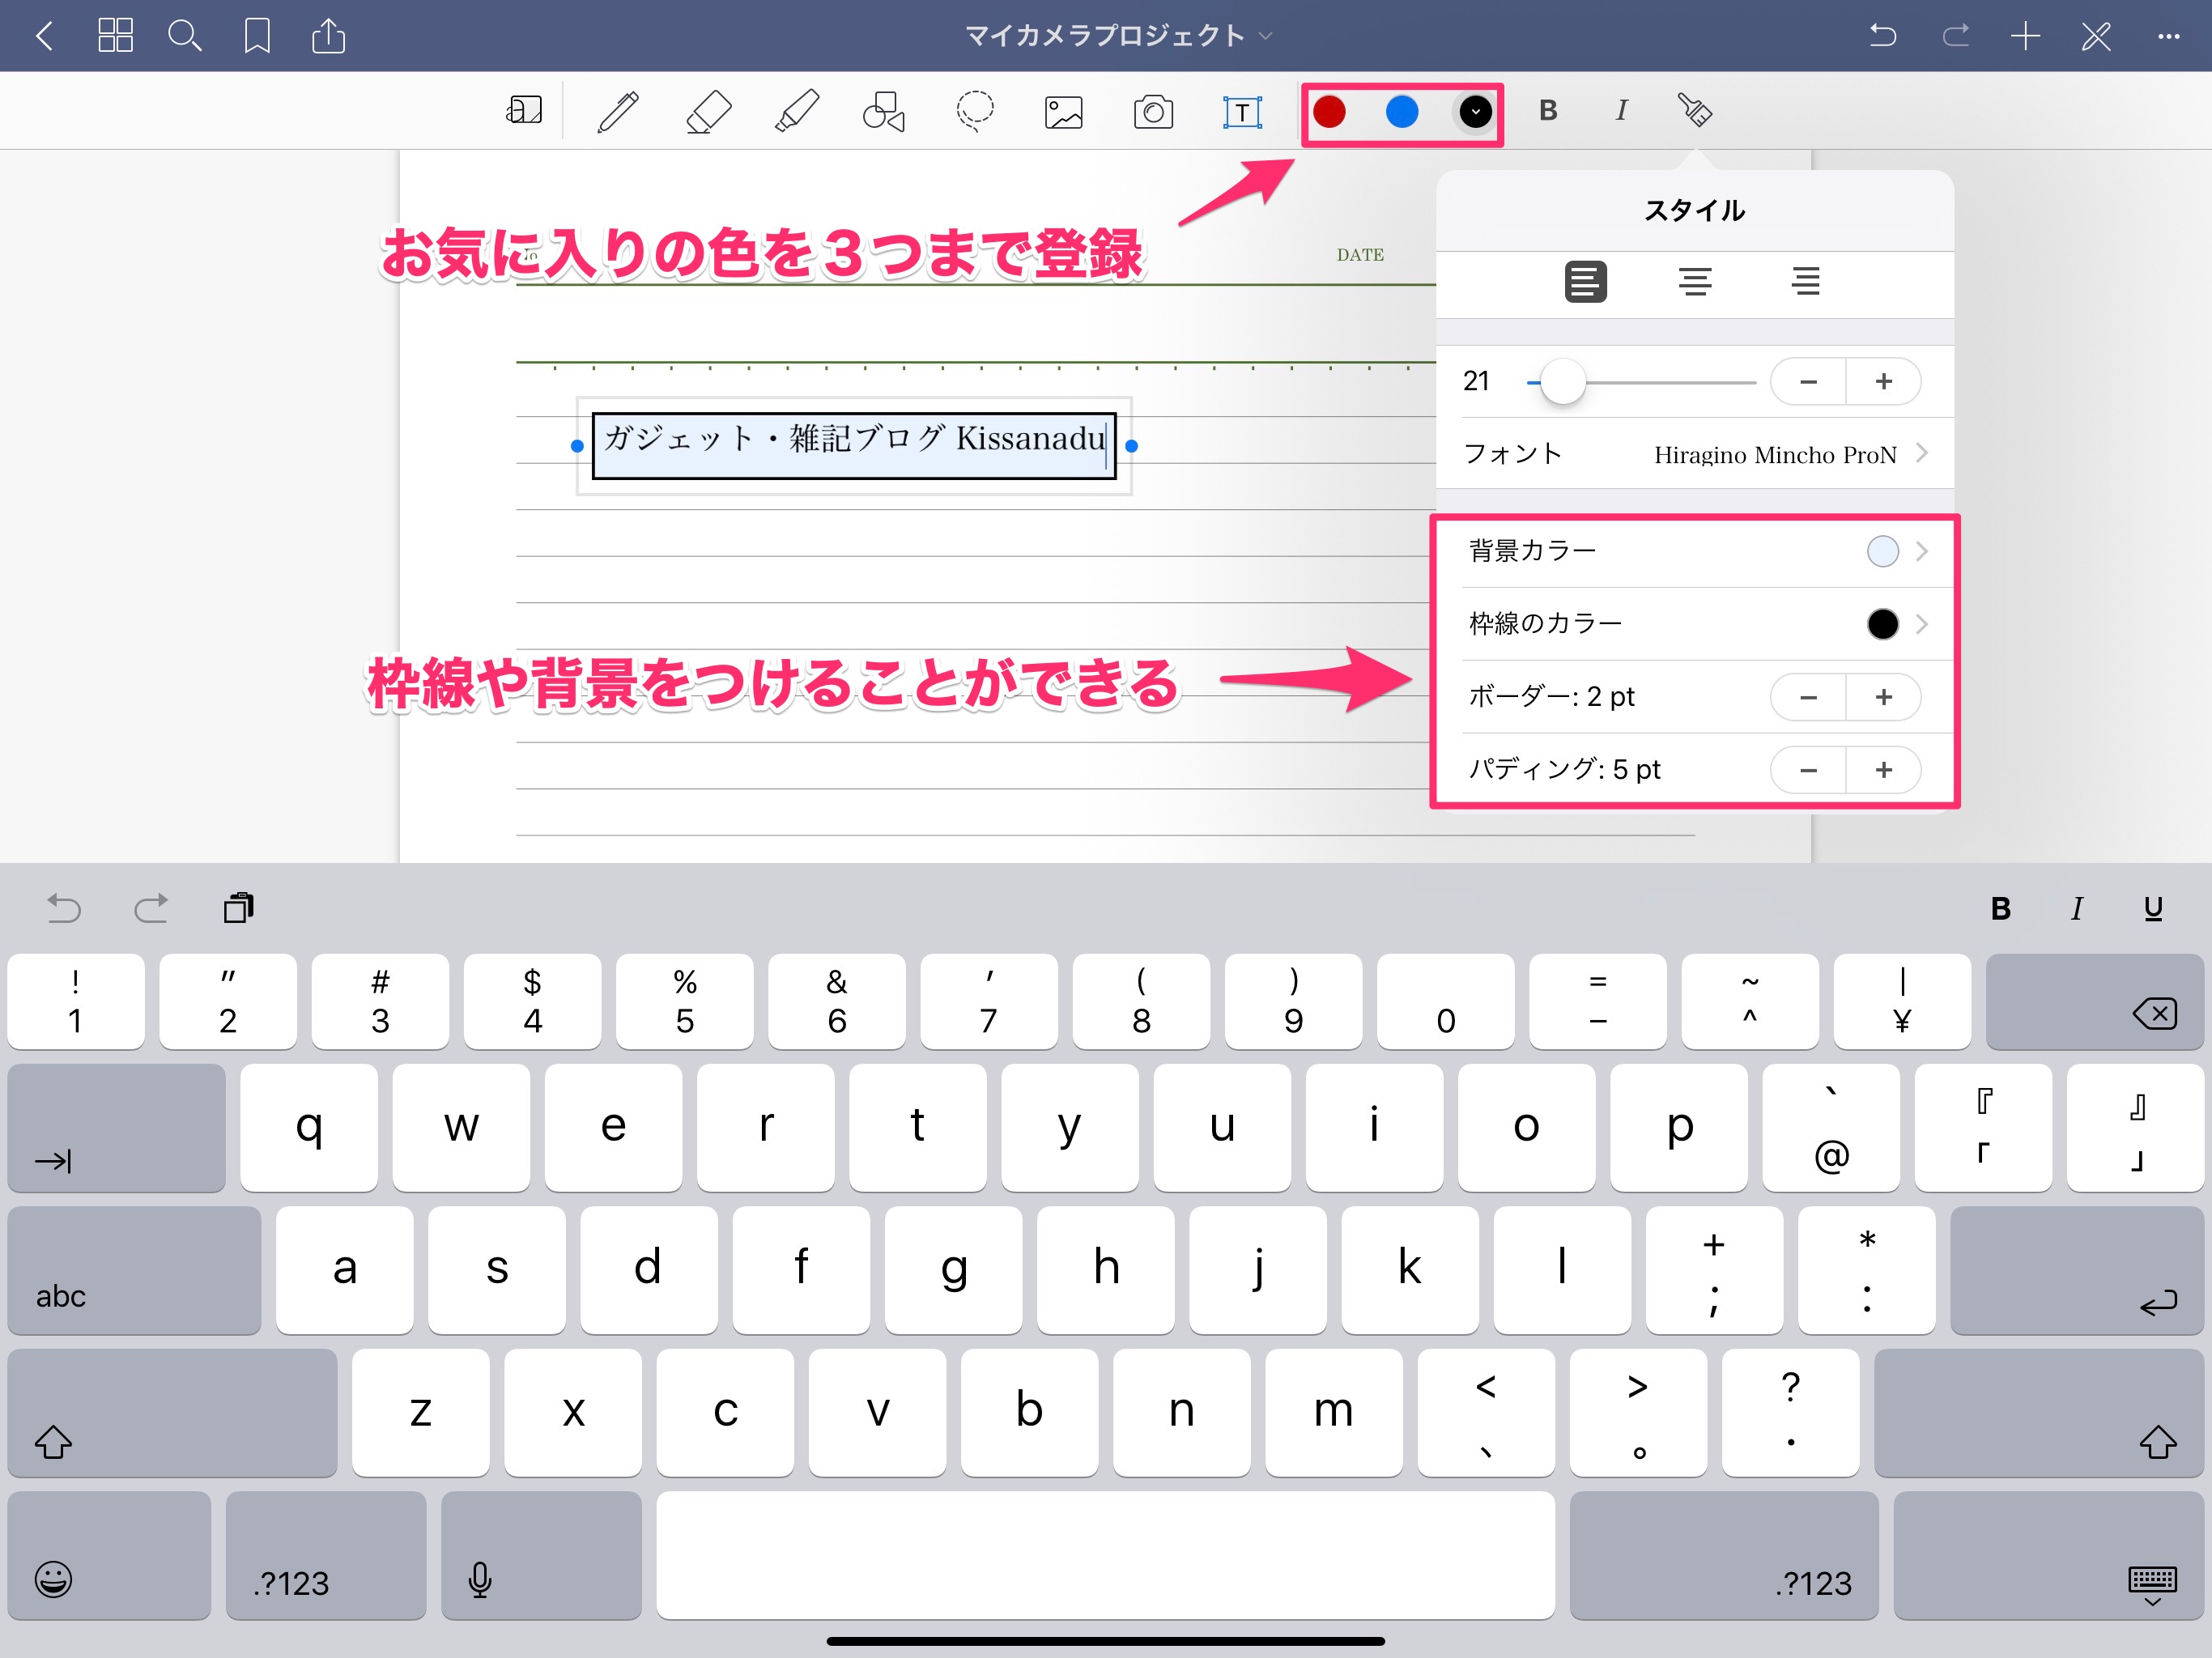Open the Camera tool
Viewport: 2212px width, 1658px height.
point(1153,111)
